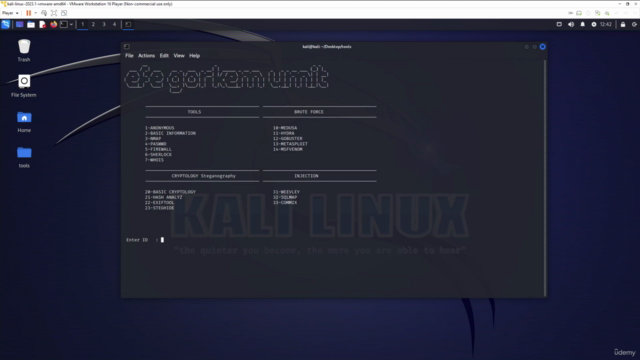
Task: Click the '6-SHERLOCK' menu line
Action: tap(158, 155)
